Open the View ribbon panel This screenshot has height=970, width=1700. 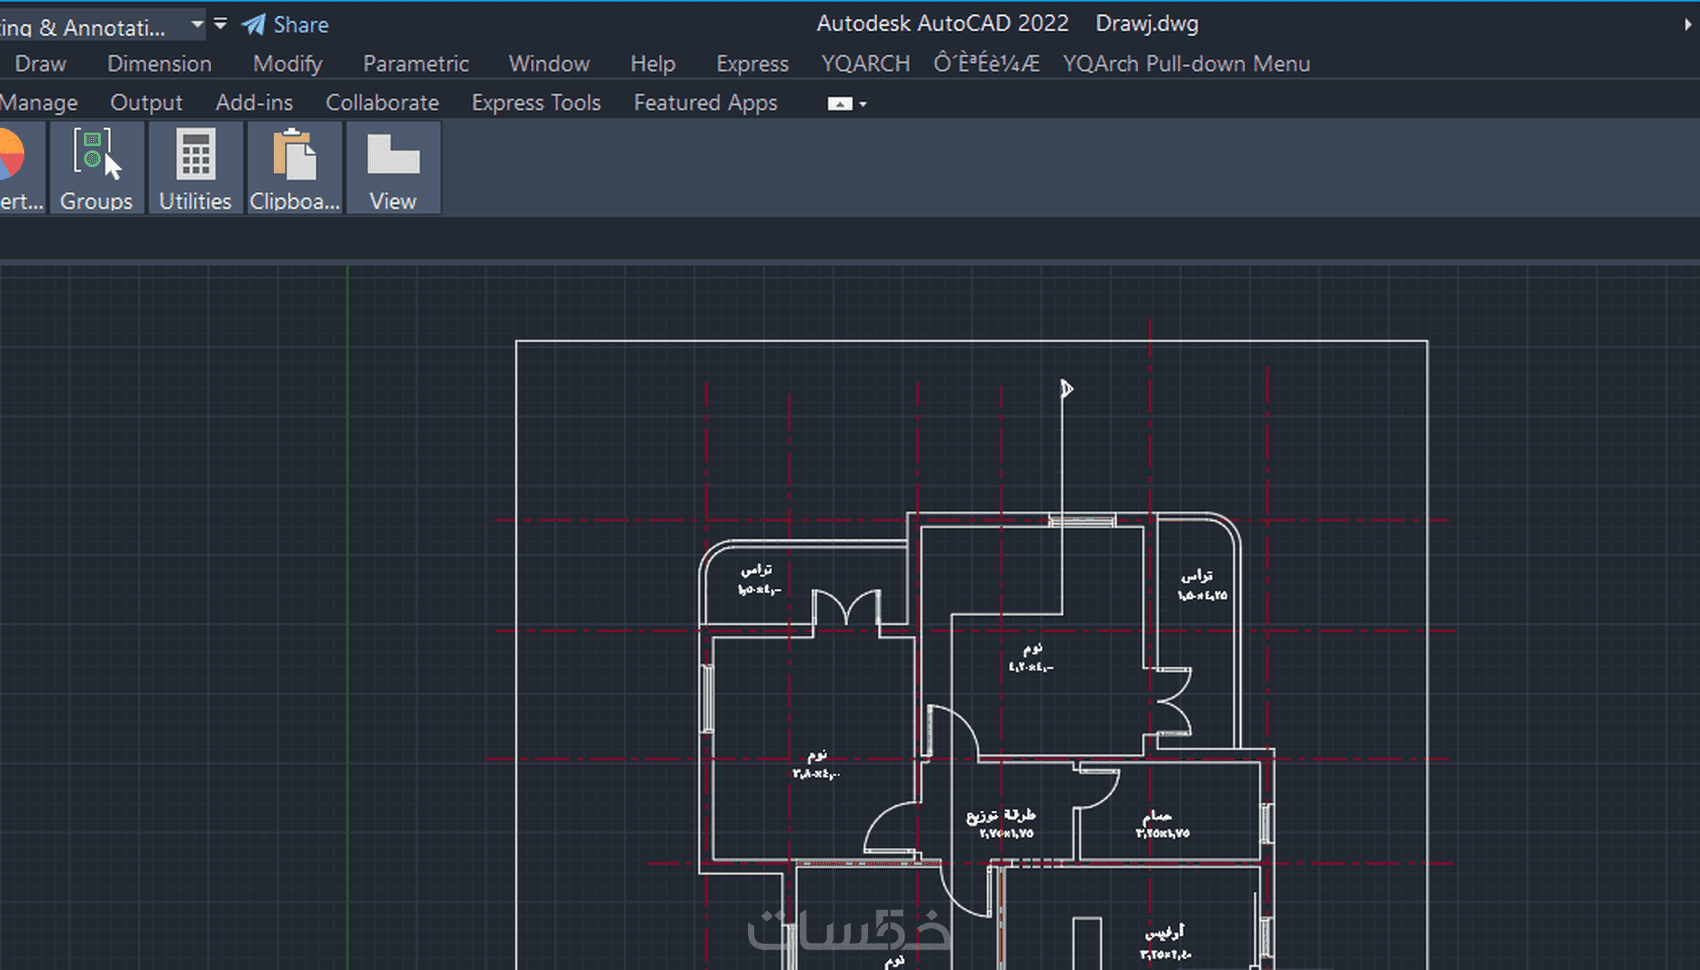pos(393,168)
